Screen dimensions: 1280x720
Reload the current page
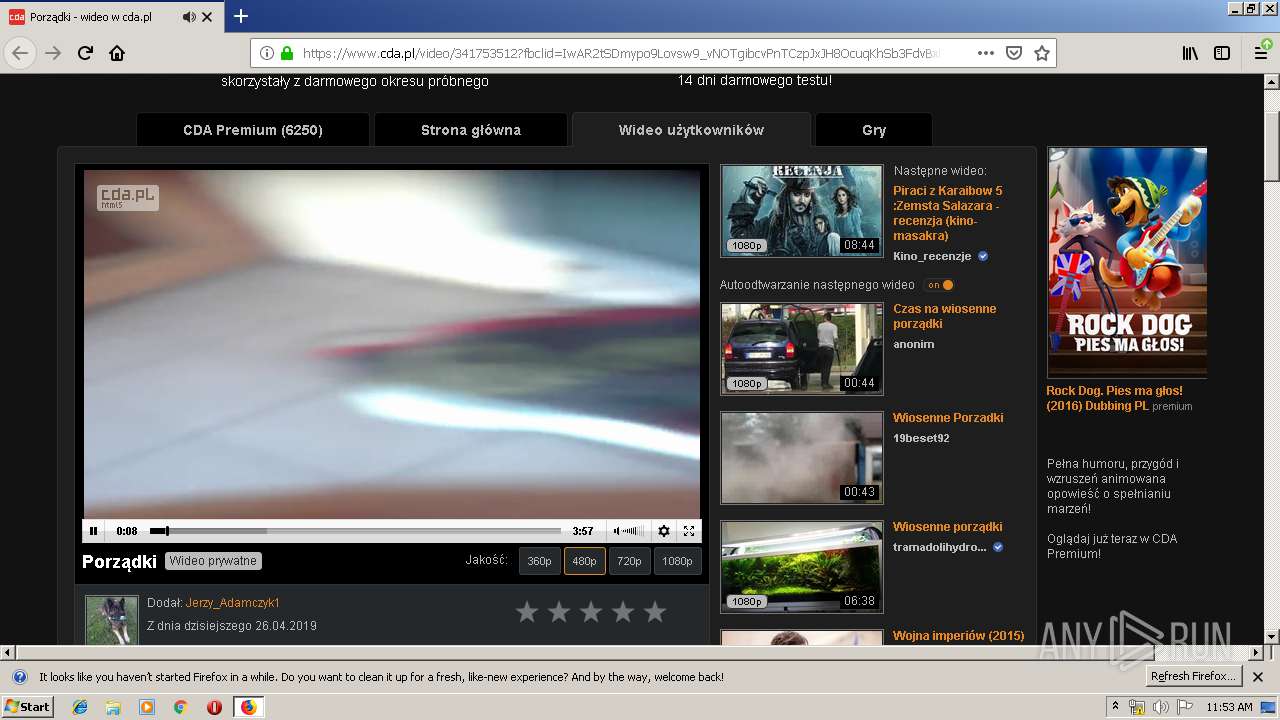coord(85,53)
